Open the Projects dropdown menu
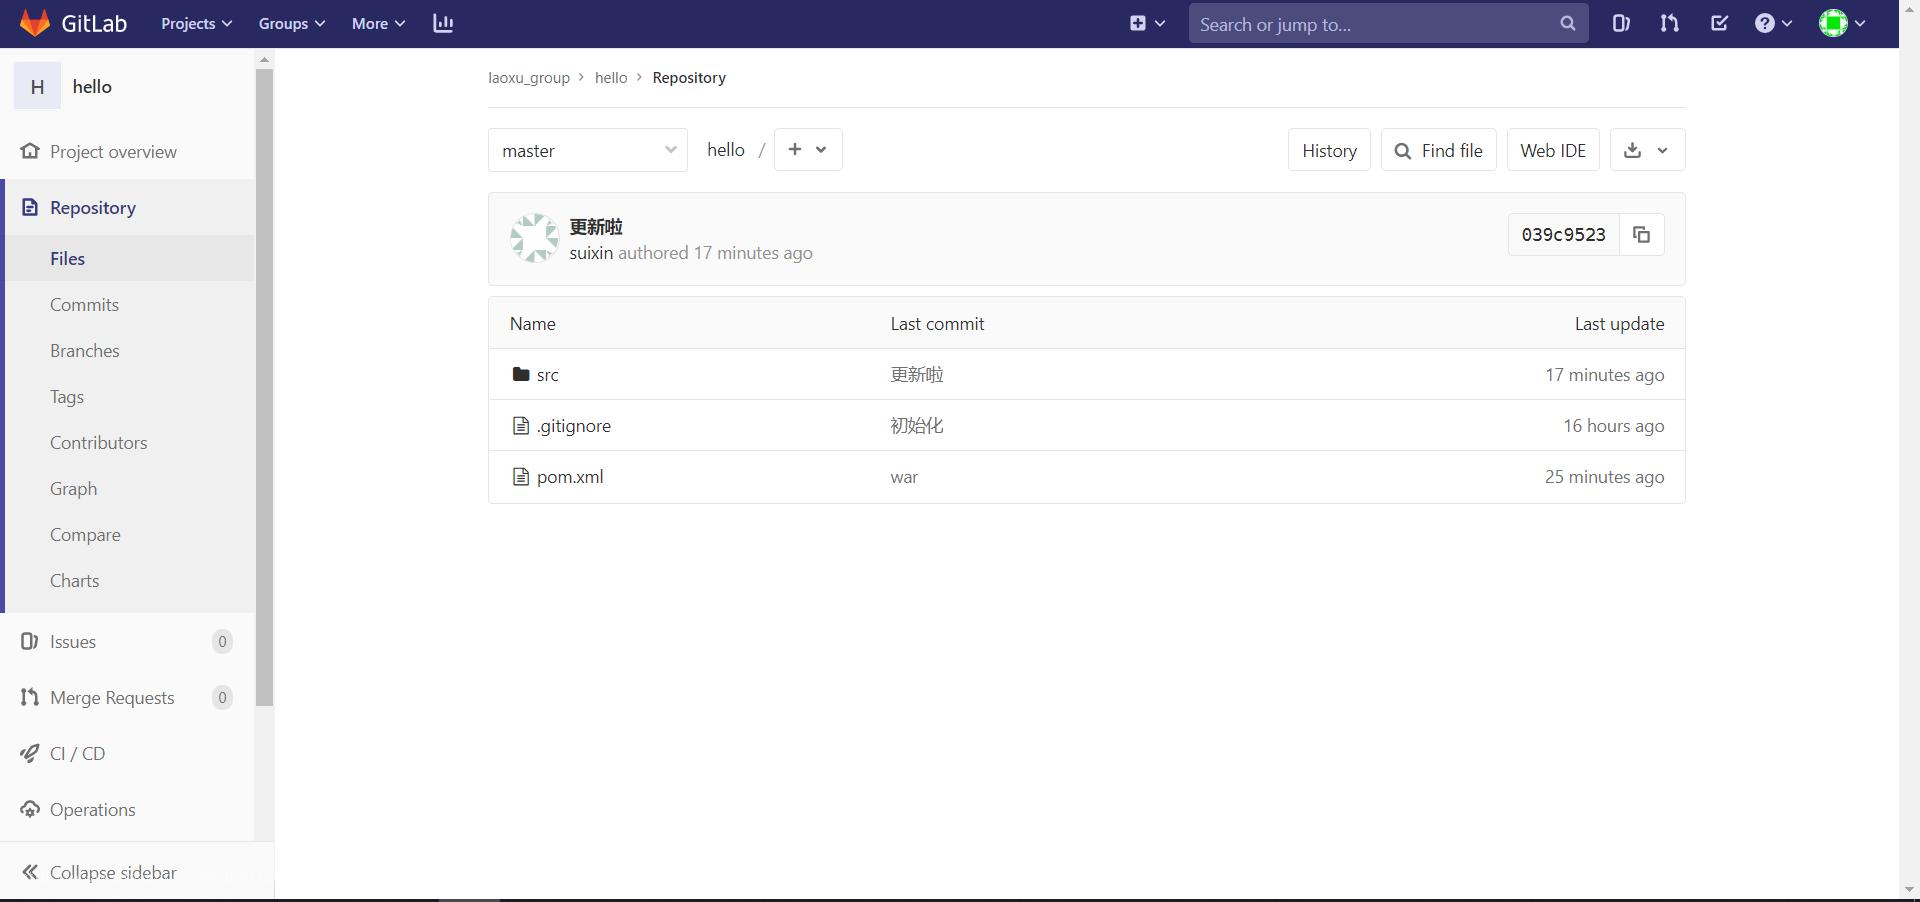The image size is (1920, 902). (x=196, y=23)
